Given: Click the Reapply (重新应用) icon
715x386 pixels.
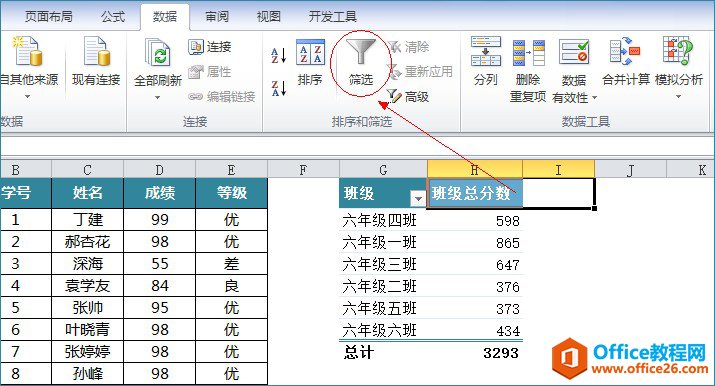Looking at the screenshot, I should click(394, 72).
